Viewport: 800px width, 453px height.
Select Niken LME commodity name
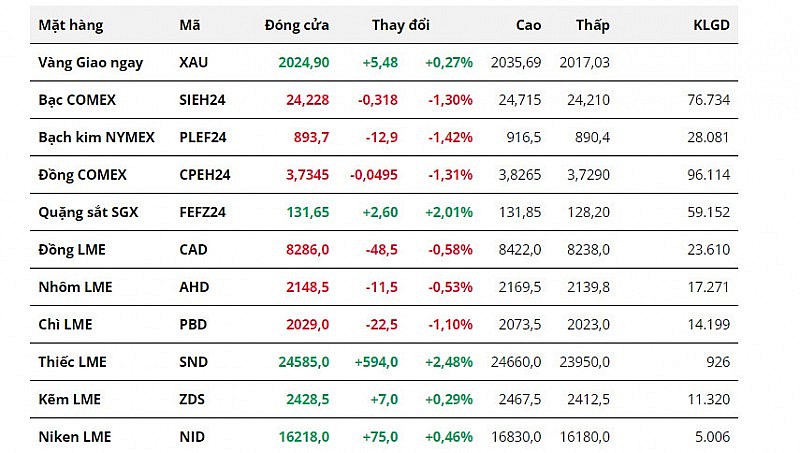pos(75,437)
